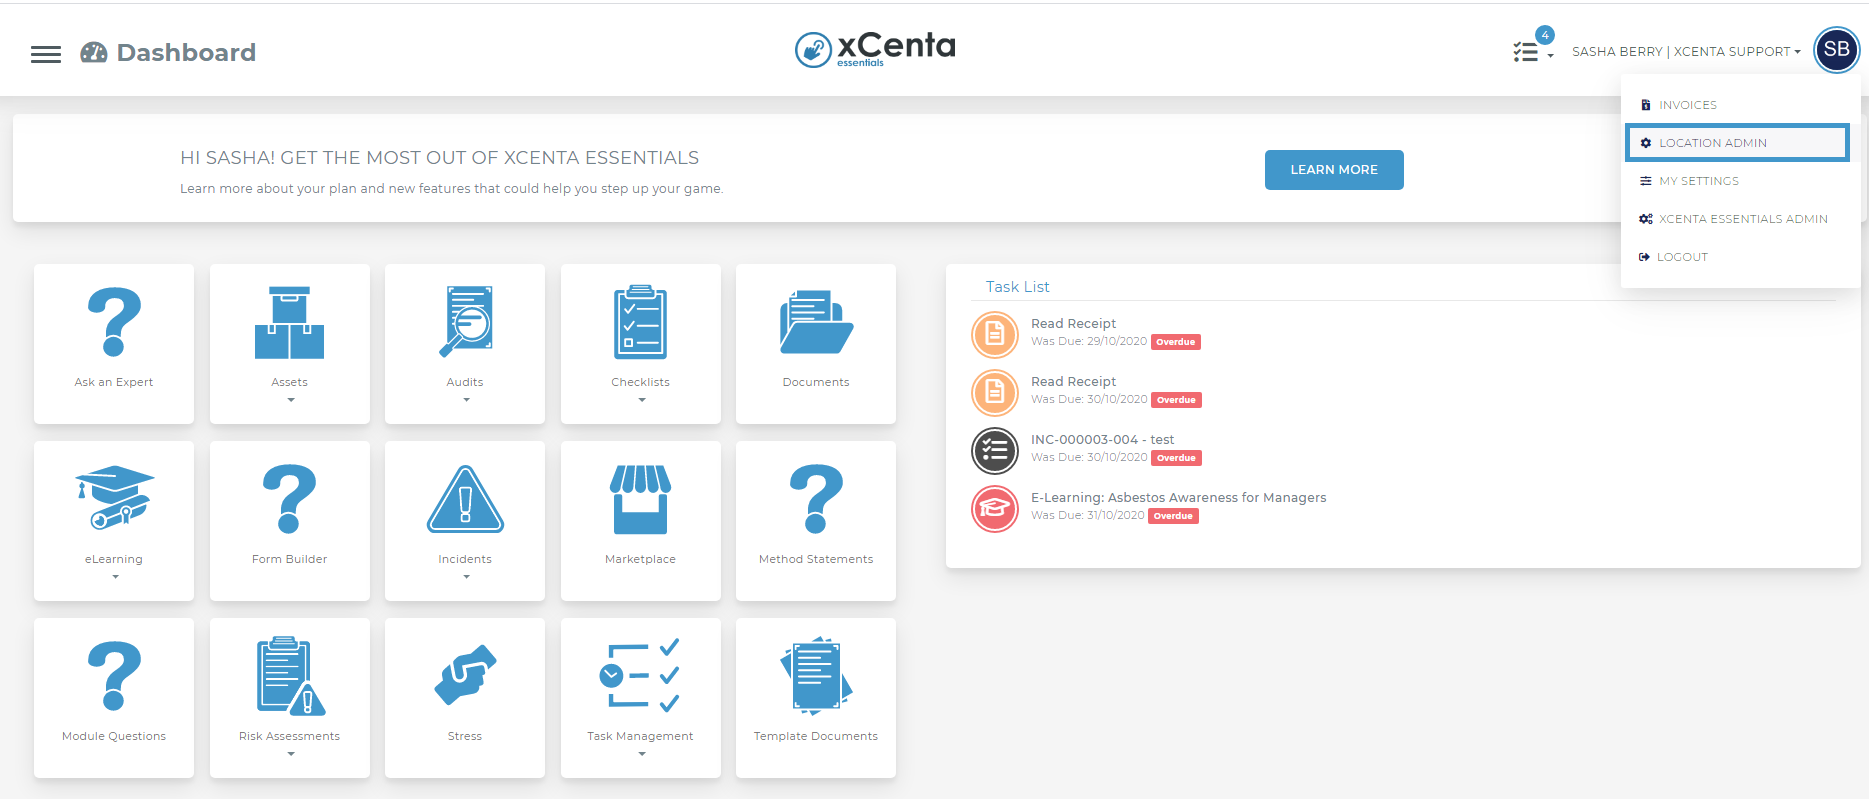This screenshot has width=1869, height=799.
Task: Open the Assets boxes tile
Action: coord(290,344)
